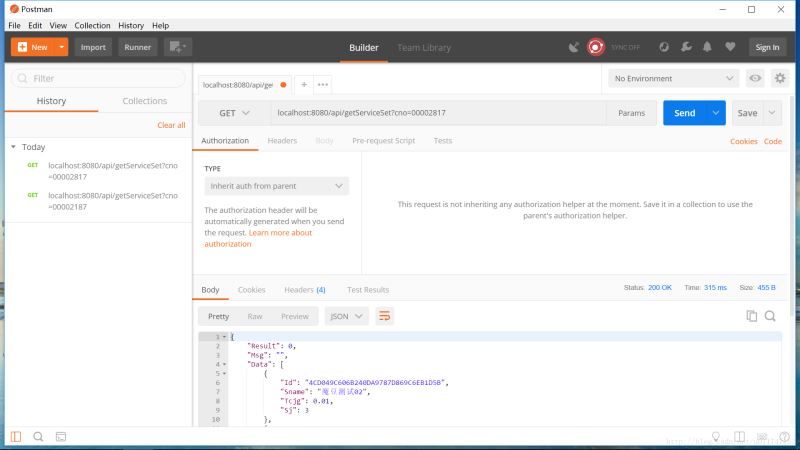
Task: Toggle environment quick look eye icon
Action: tap(755, 78)
